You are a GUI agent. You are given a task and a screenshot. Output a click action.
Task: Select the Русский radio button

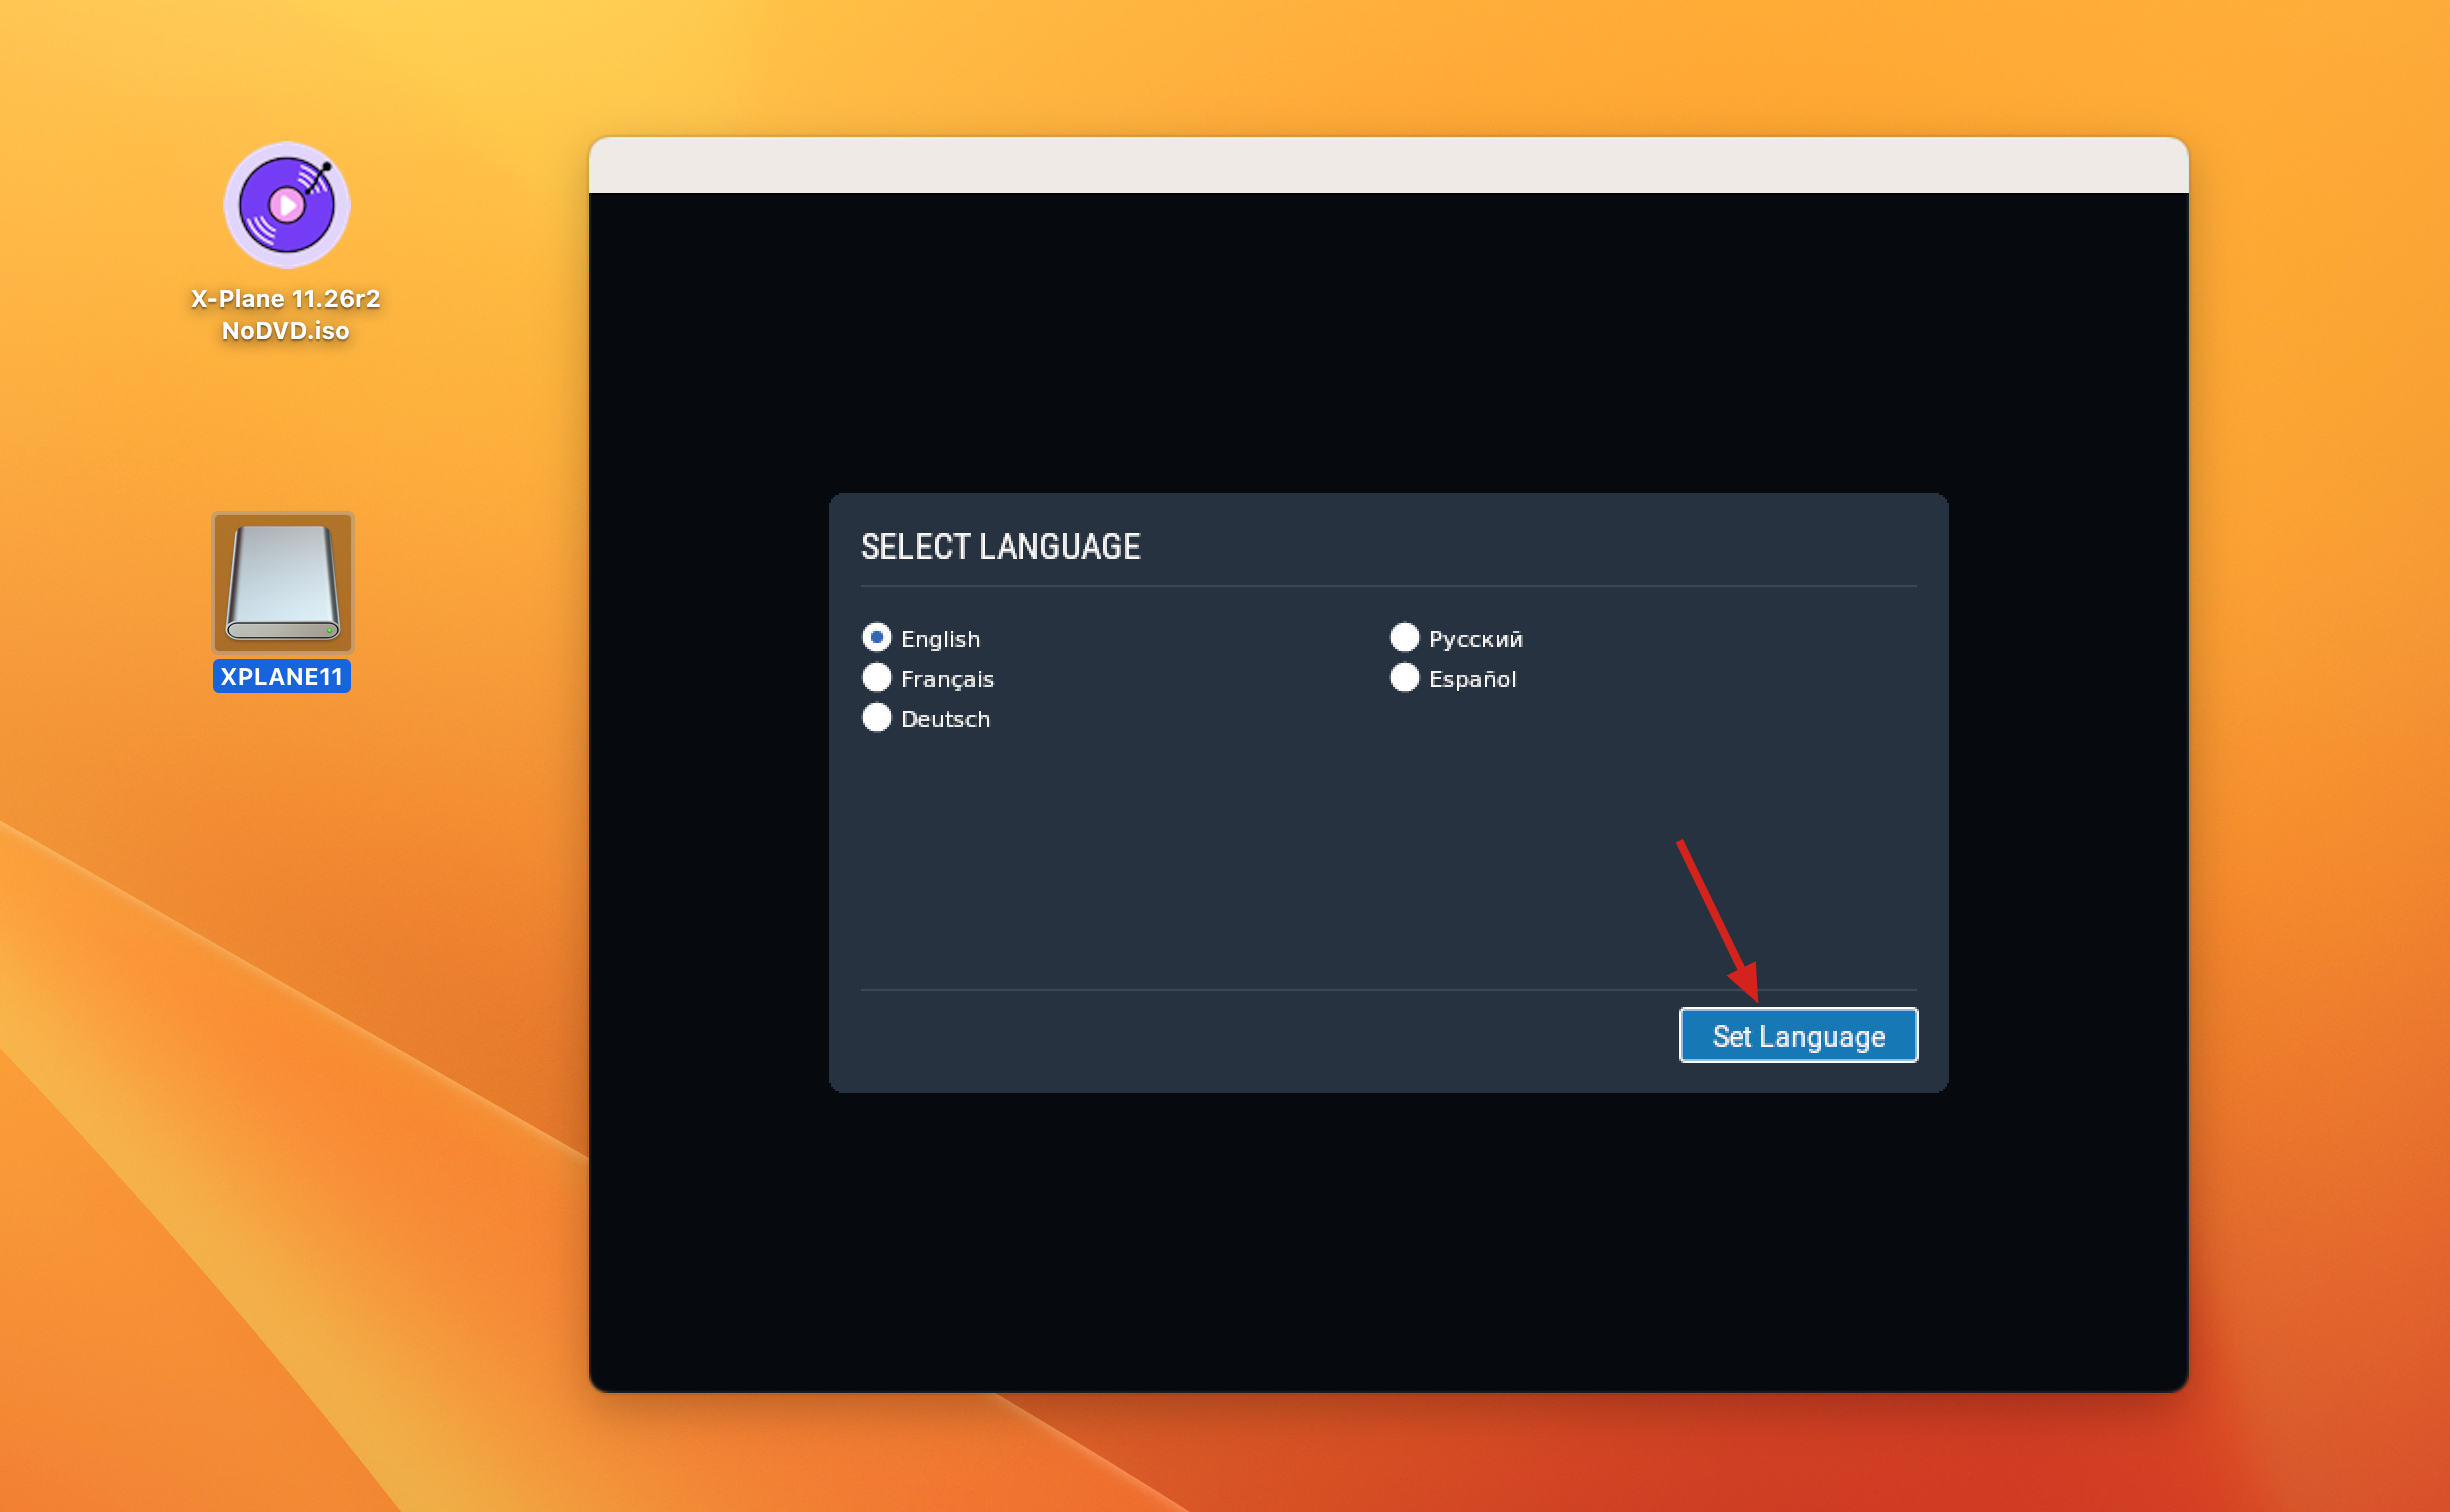click(1404, 637)
